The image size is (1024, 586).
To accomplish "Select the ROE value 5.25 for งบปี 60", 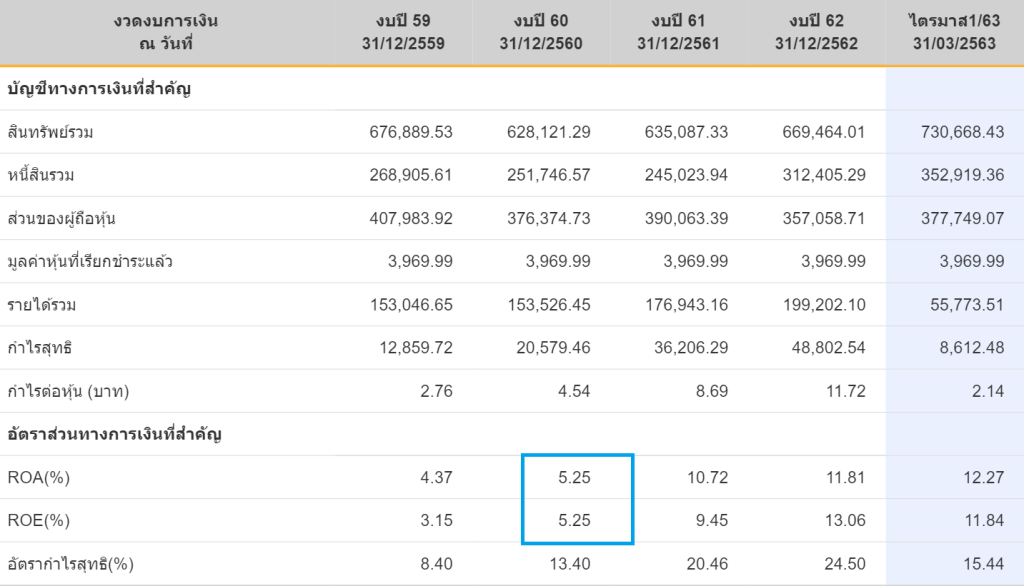I will pos(574,520).
